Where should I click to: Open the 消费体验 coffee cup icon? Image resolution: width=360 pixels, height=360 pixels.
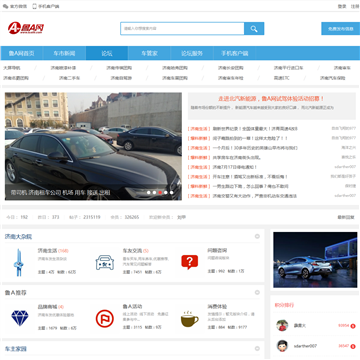click(x=189, y=319)
